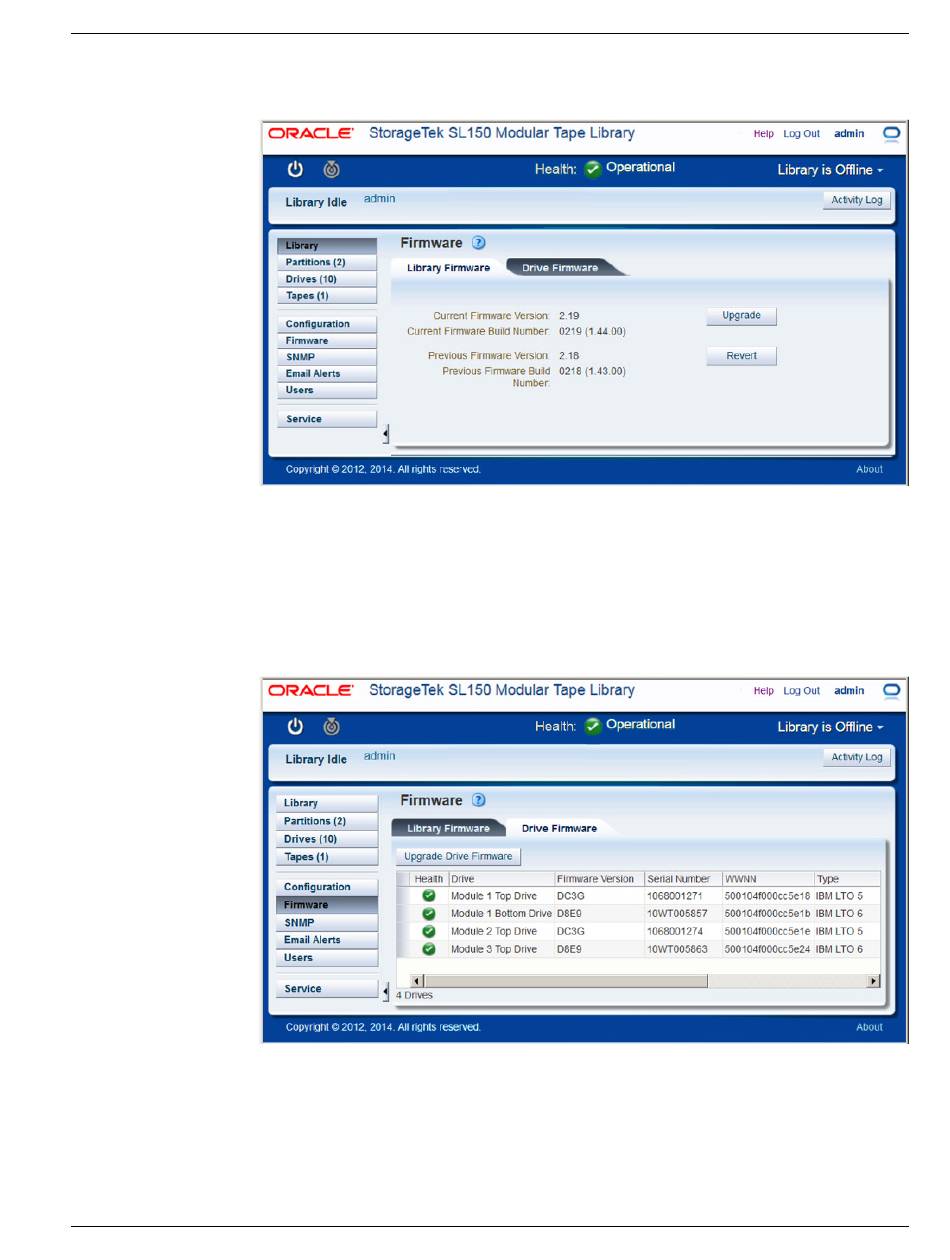
Task: Click the locate beacon icon in the lower screenshot
Action: pos(331,726)
